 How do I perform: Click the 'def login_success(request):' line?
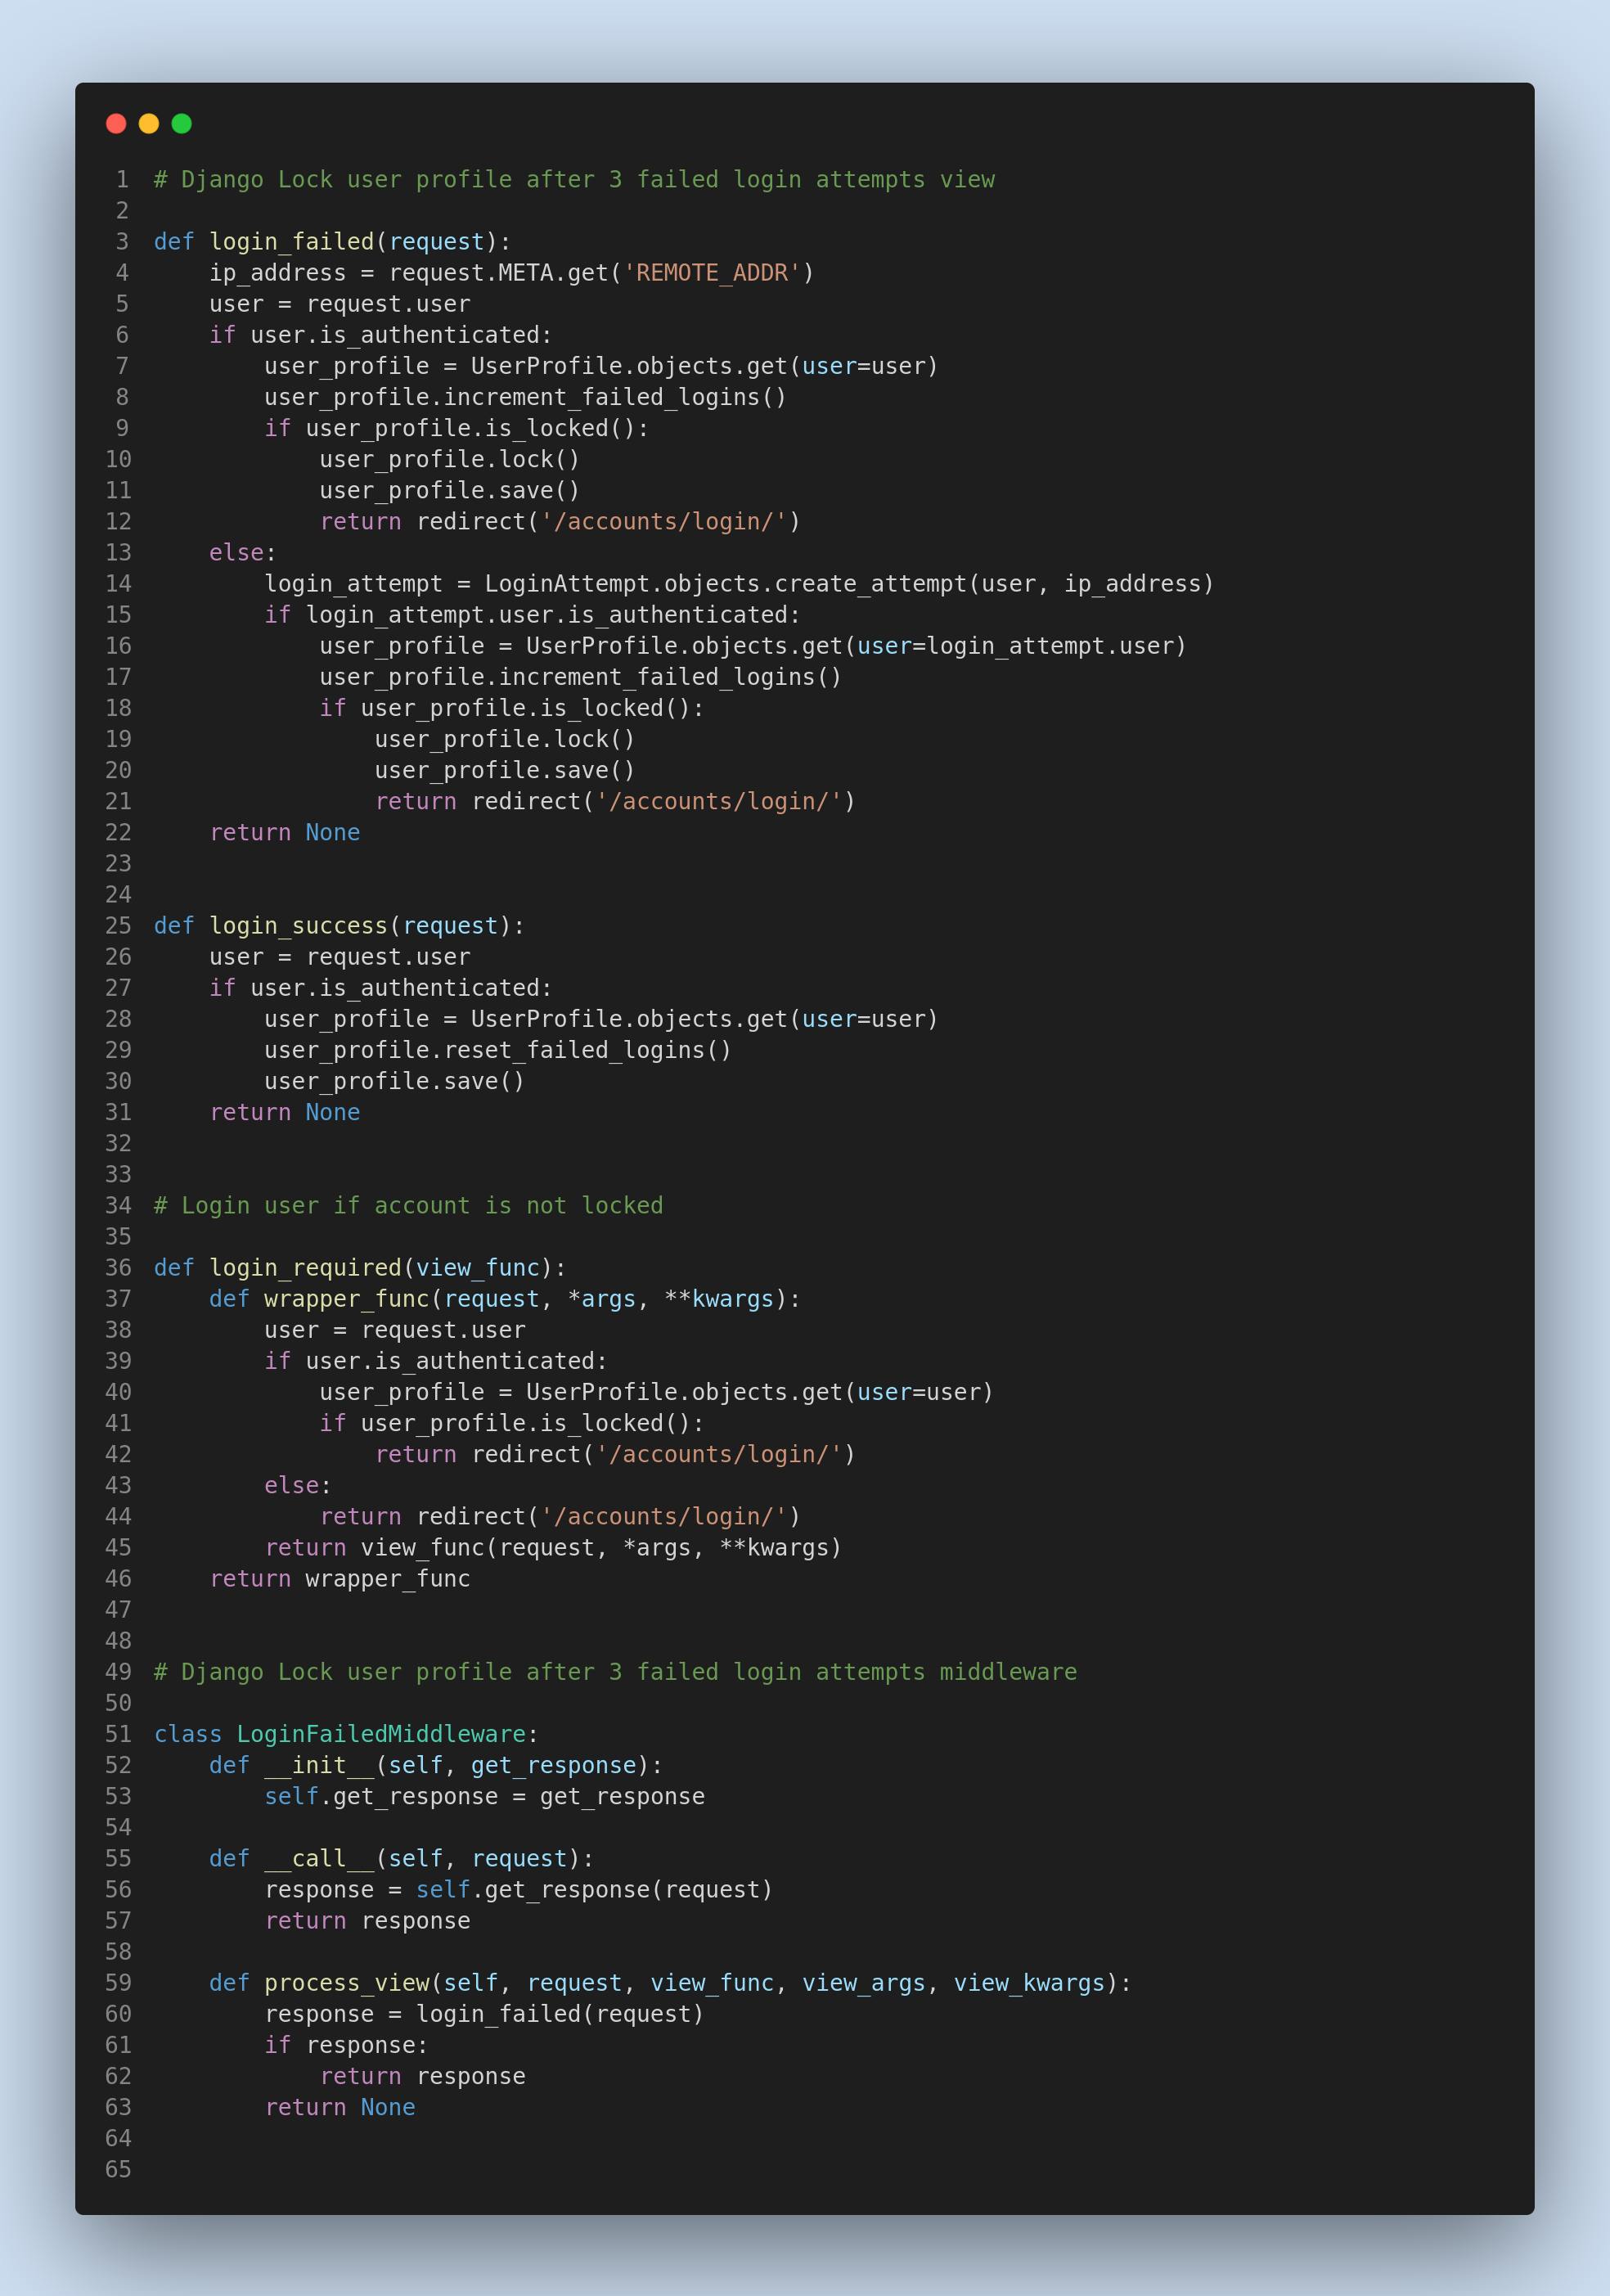[x=339, y=926]
